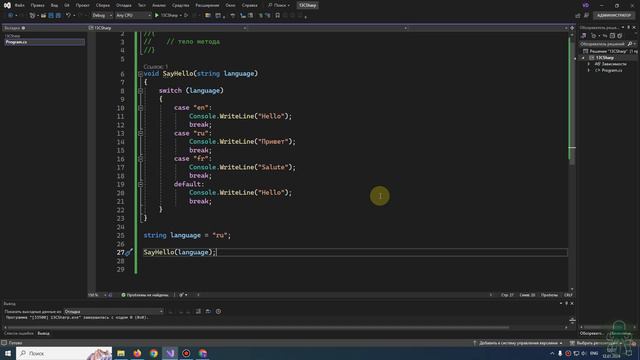
Task: Click the editor split window handle
Action: point(572,28)
